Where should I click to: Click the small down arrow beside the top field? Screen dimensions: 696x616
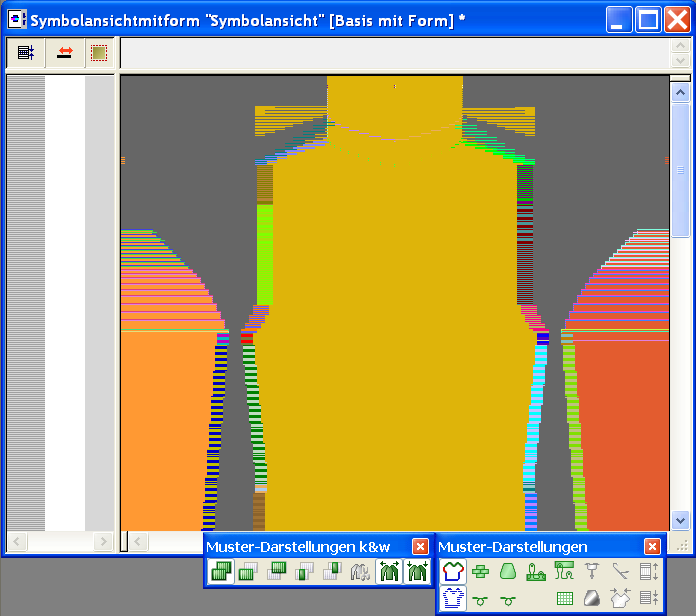tap(680, 60)
